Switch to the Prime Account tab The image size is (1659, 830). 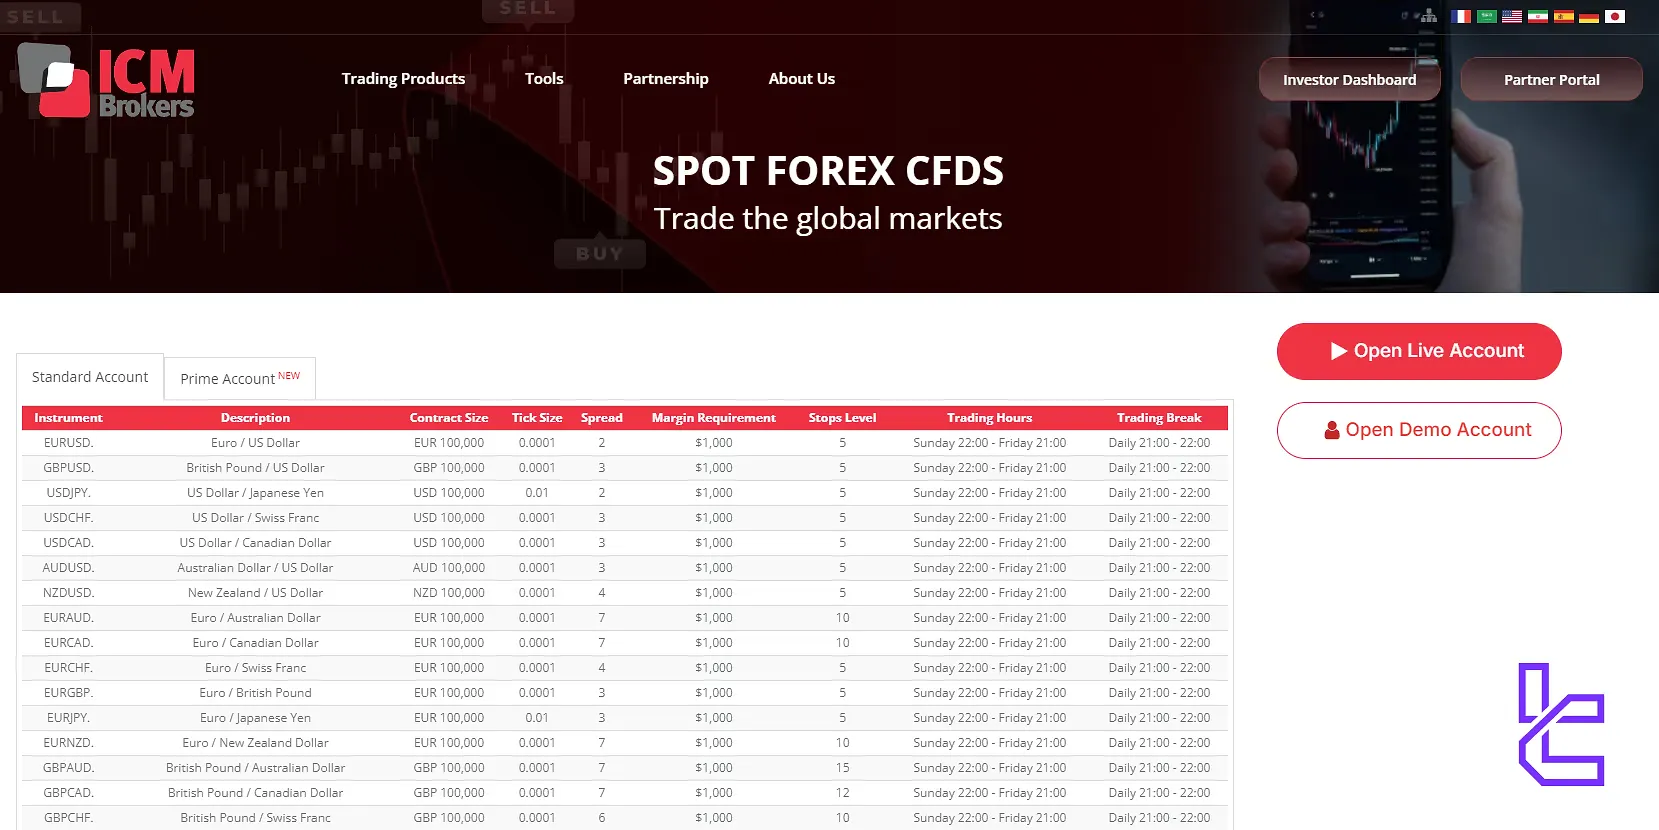click(239, 378)
